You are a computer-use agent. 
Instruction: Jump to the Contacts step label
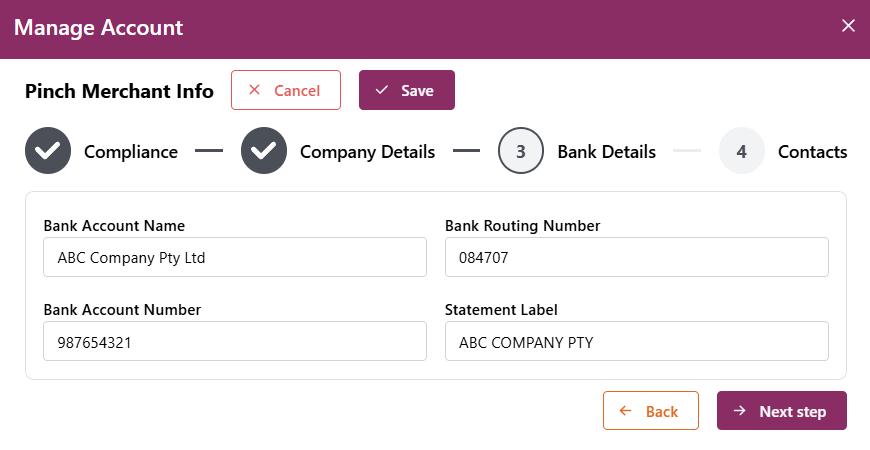coord(812,152)
